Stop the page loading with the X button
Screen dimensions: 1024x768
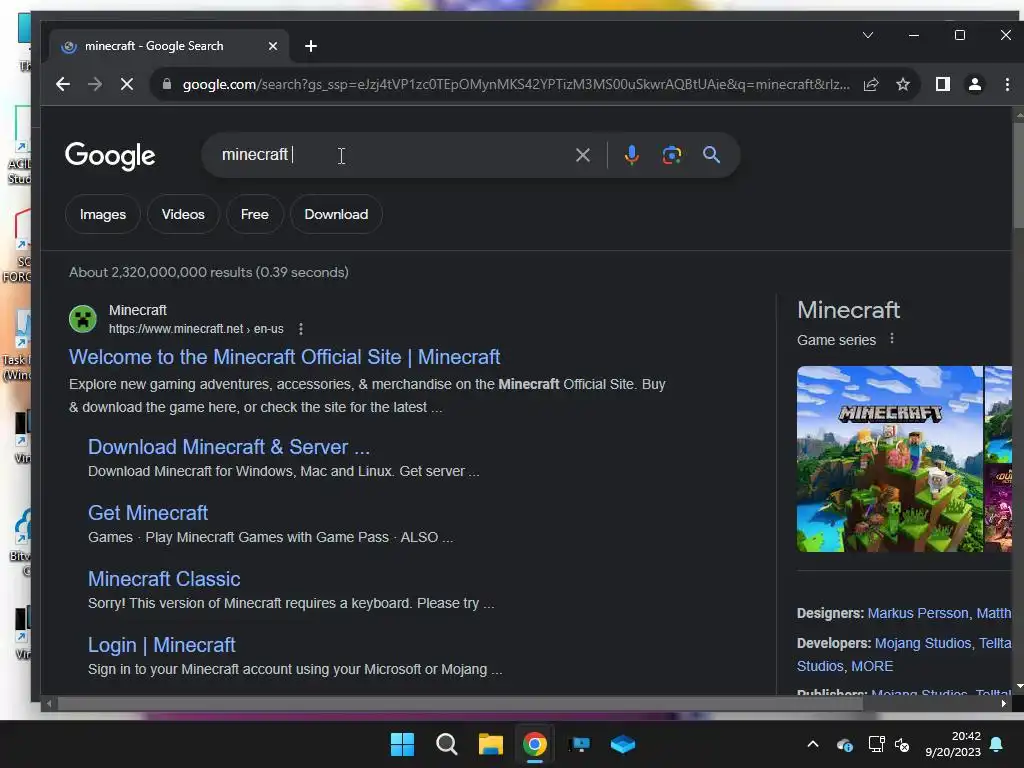click(x=127, y=84)
